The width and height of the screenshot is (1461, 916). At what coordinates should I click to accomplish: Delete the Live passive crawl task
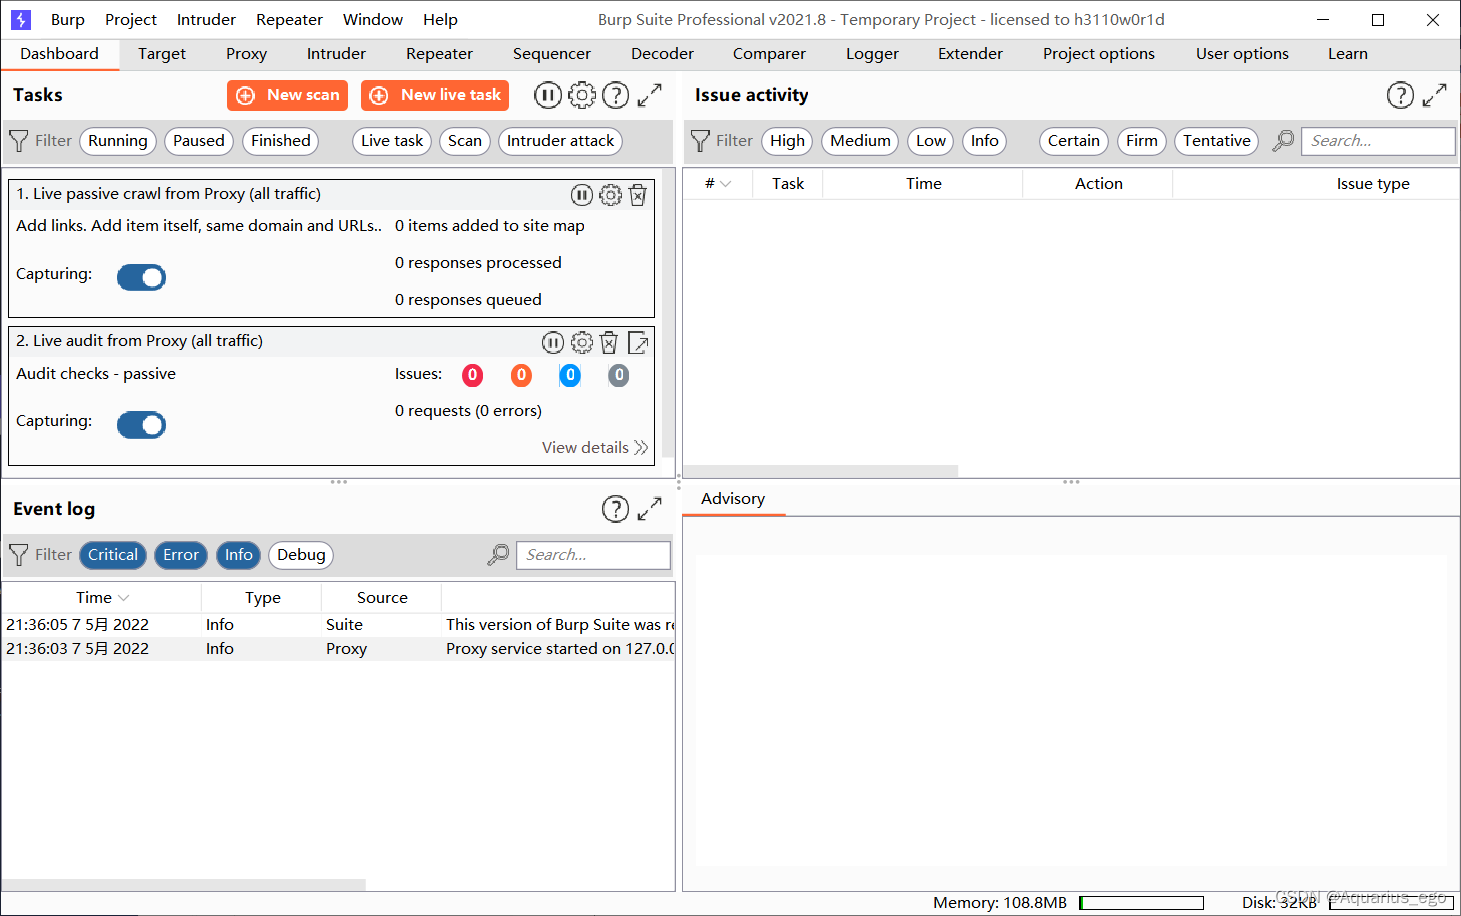[638, 195]
